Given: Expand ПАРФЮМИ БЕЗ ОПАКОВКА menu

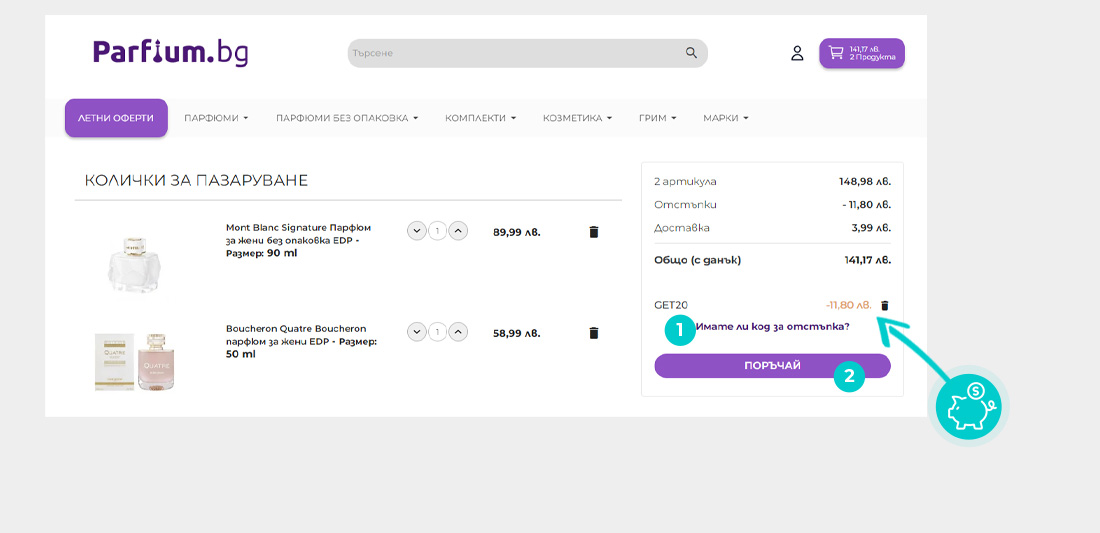Looking at the screenshot, I should [347, 119].
